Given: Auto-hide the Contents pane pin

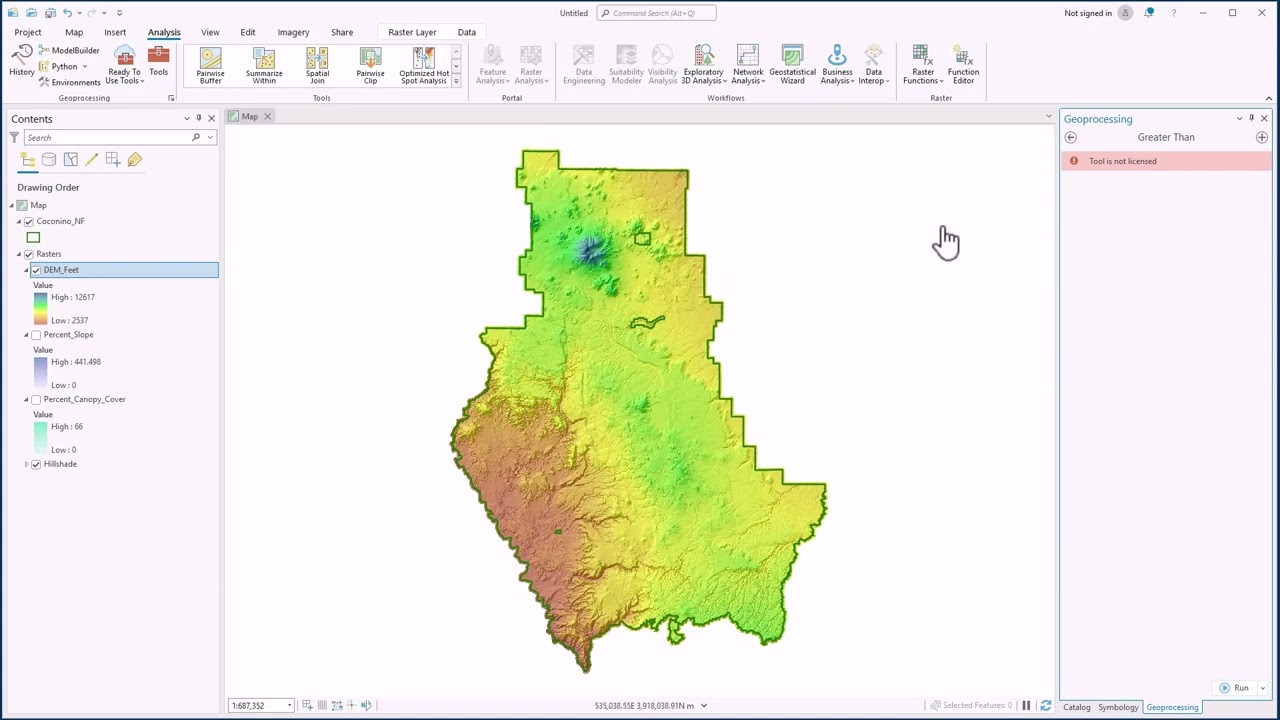Looking at the screenshot, I should (x=198, y=118).
